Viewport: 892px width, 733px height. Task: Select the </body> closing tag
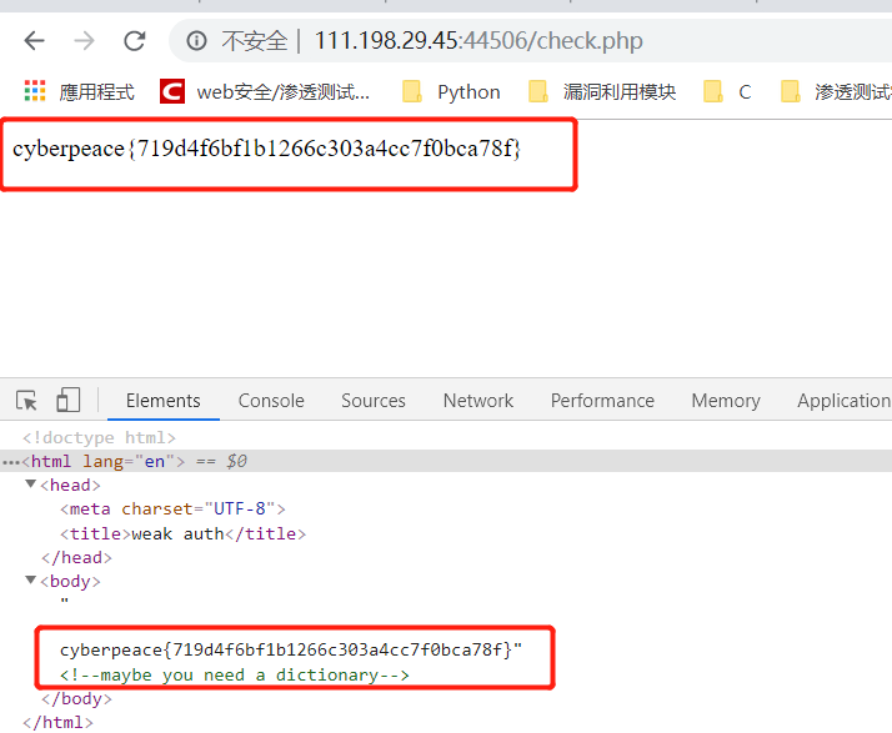point(77,699)
